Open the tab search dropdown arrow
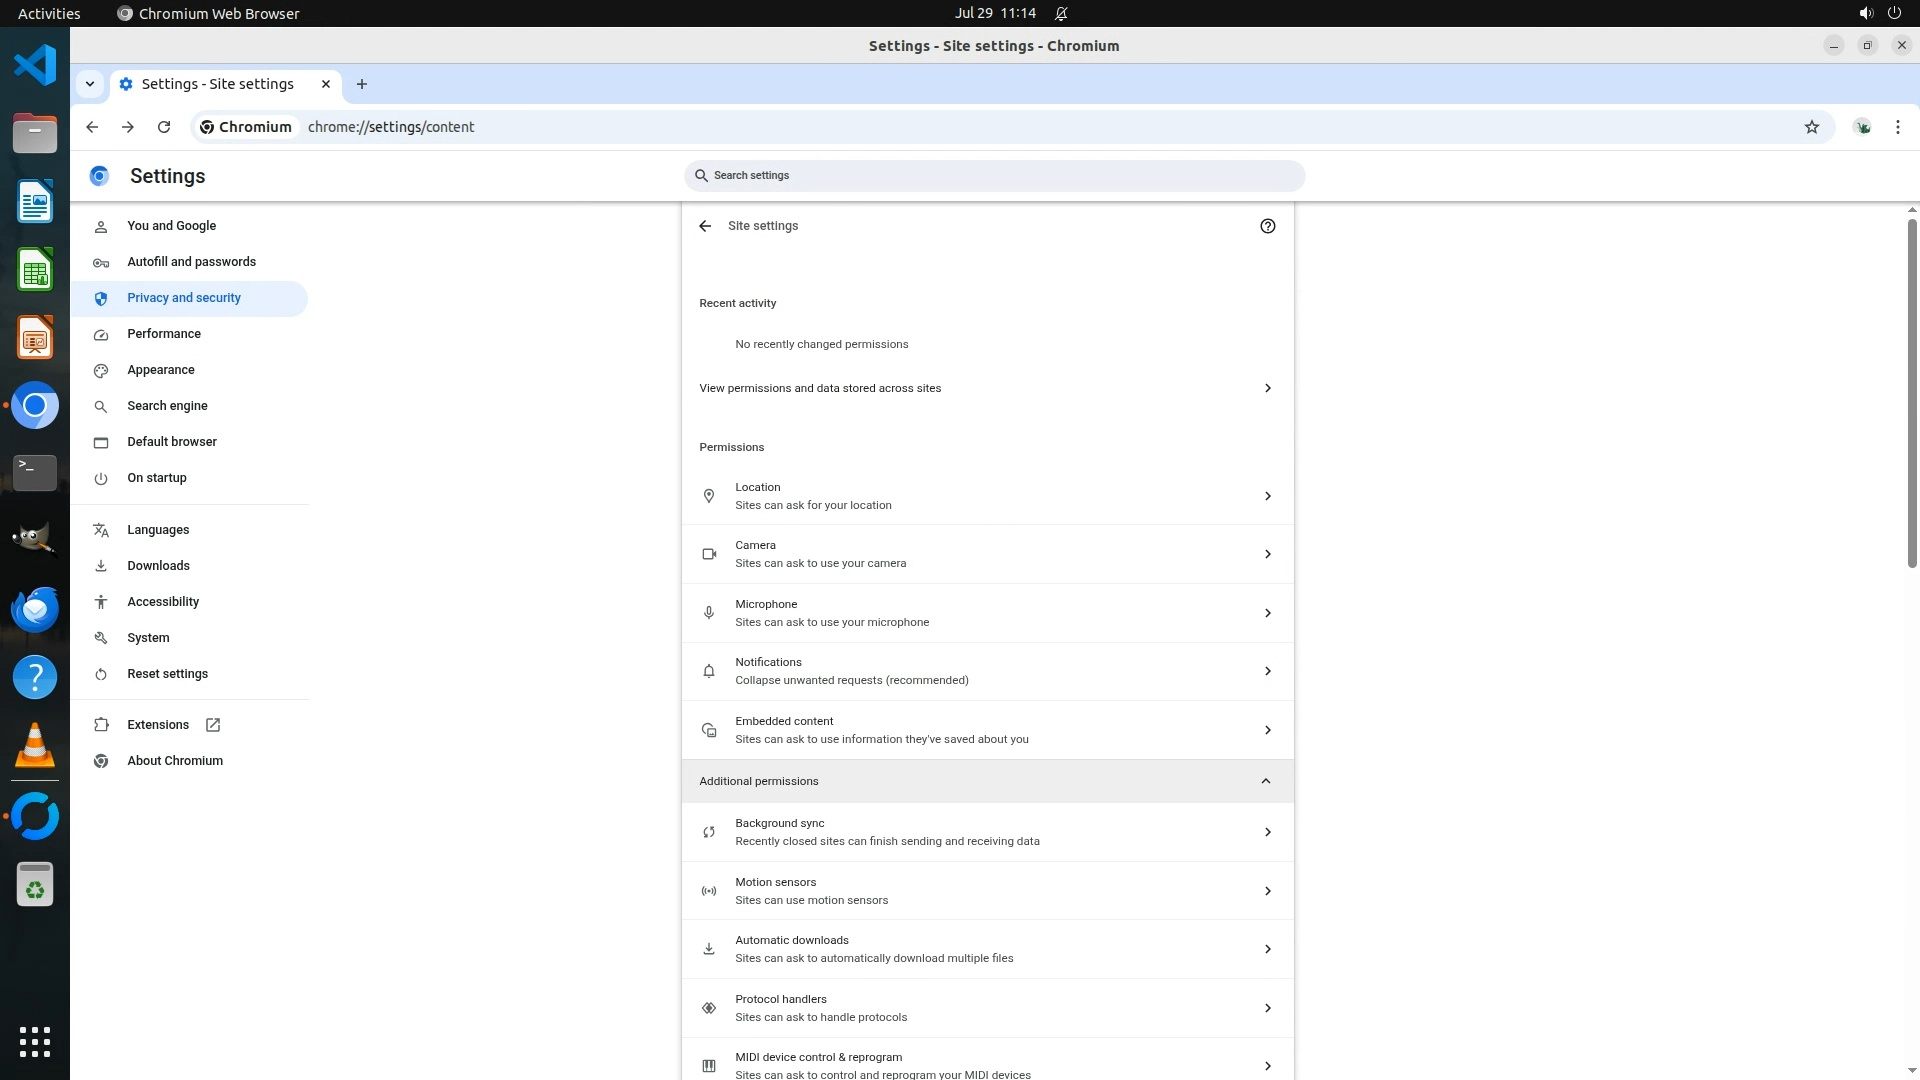Image resolution: width=1920 pixels, height=1080 pixels. [90, 84]
